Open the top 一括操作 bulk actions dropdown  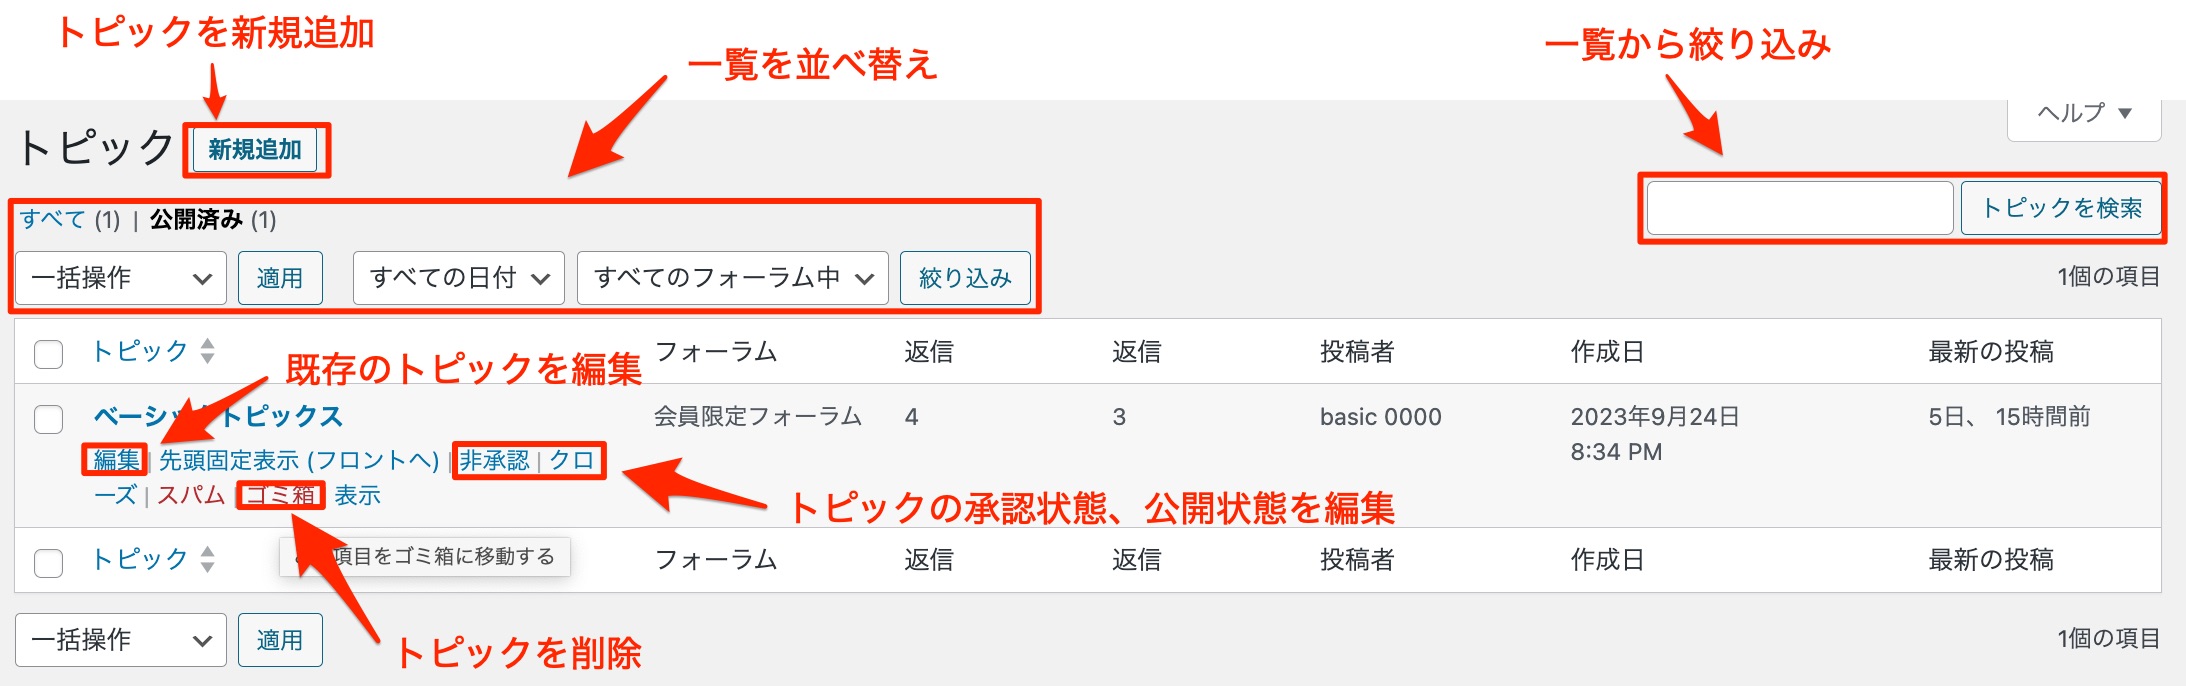point(121,278)
